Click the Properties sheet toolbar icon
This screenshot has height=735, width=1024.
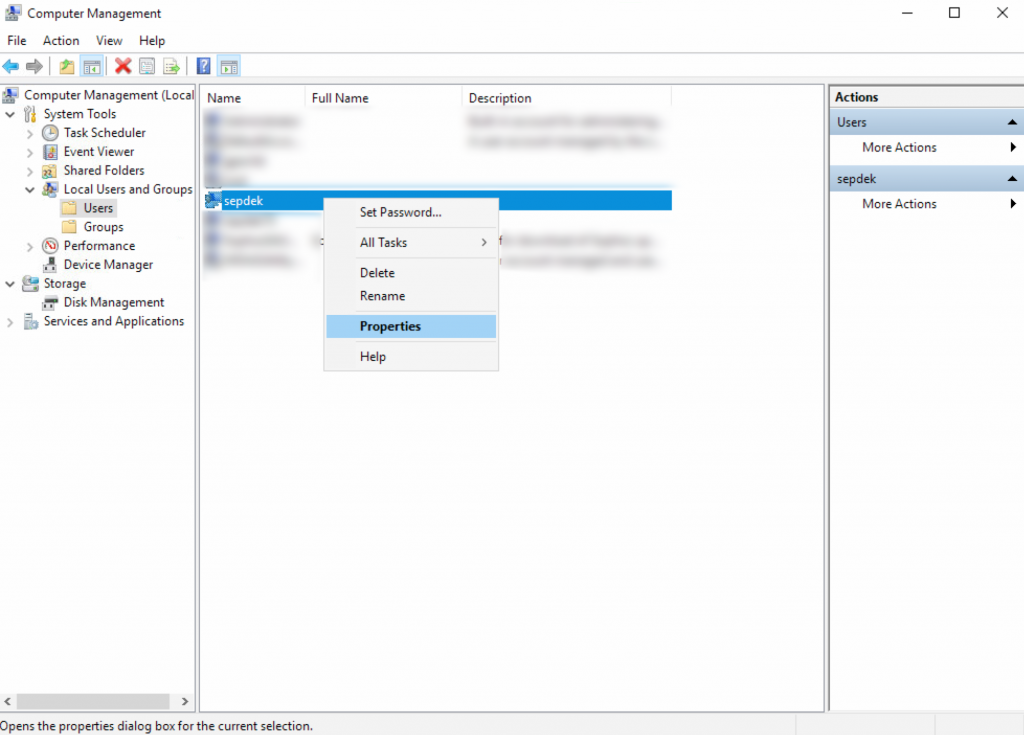click(147, 66)
